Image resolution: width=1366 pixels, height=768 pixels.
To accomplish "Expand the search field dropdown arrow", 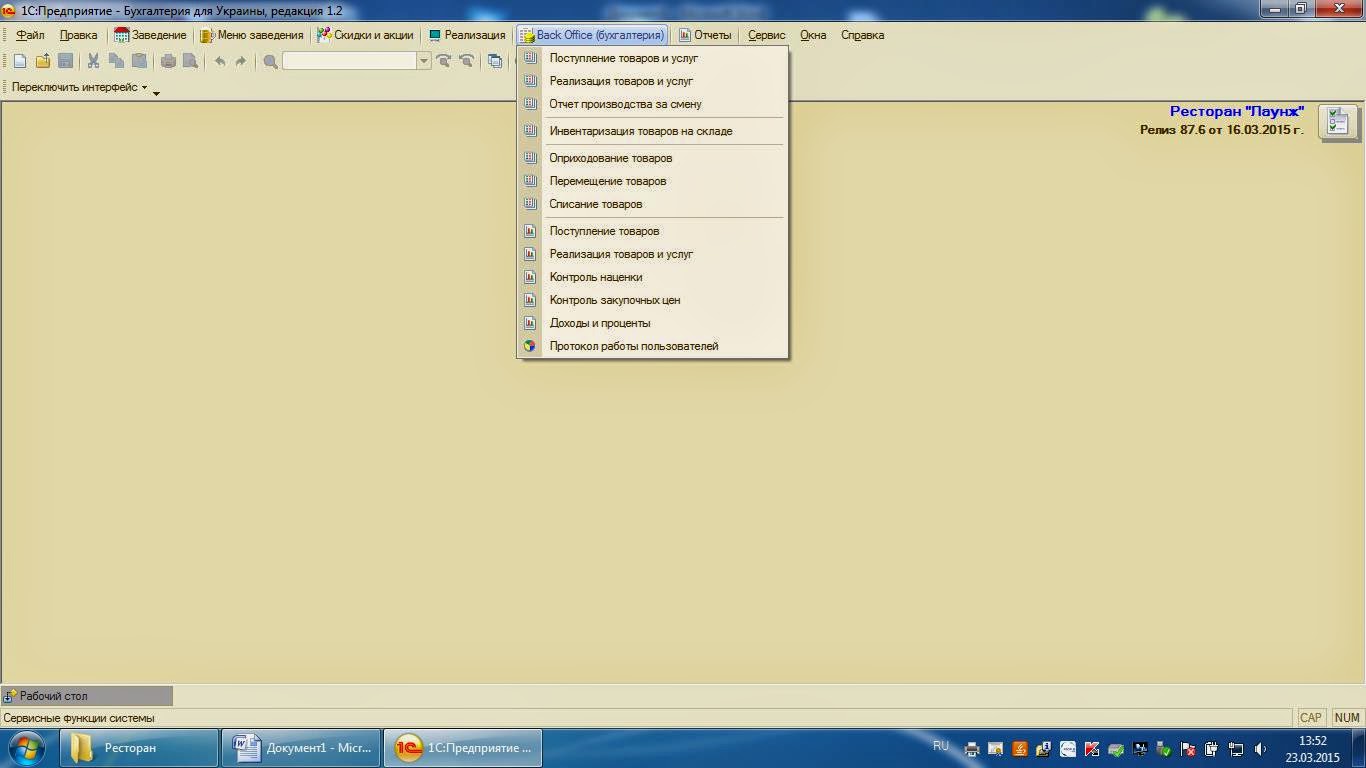I will pos(424,61).
